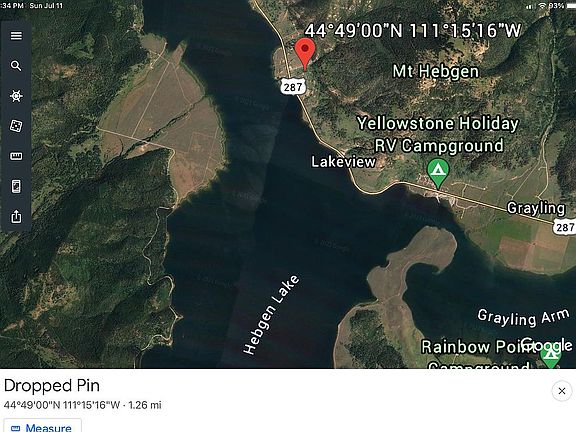Viewport: 576px width, 432px height.
Task: Tap the share icon in sidebar
Action: [16, 216]
